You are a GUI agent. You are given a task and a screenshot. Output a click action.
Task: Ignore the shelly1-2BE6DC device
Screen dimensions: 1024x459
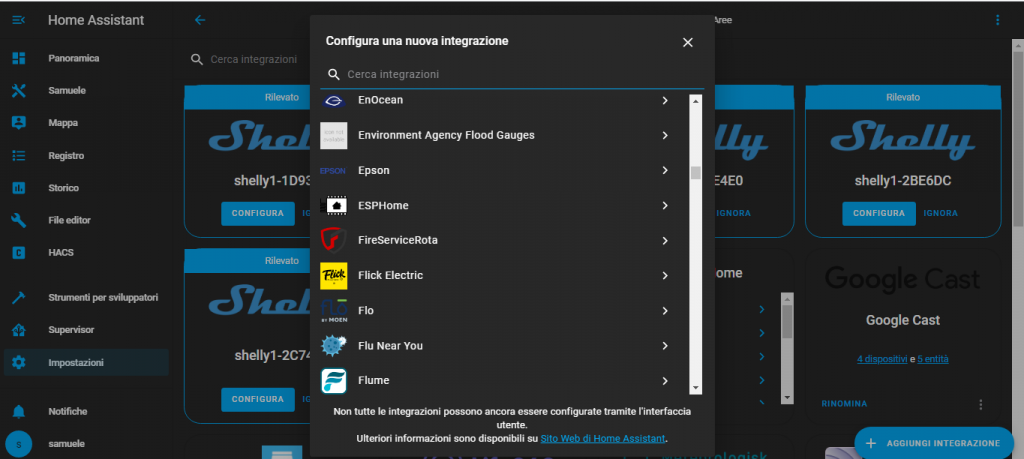pos(940,214)
